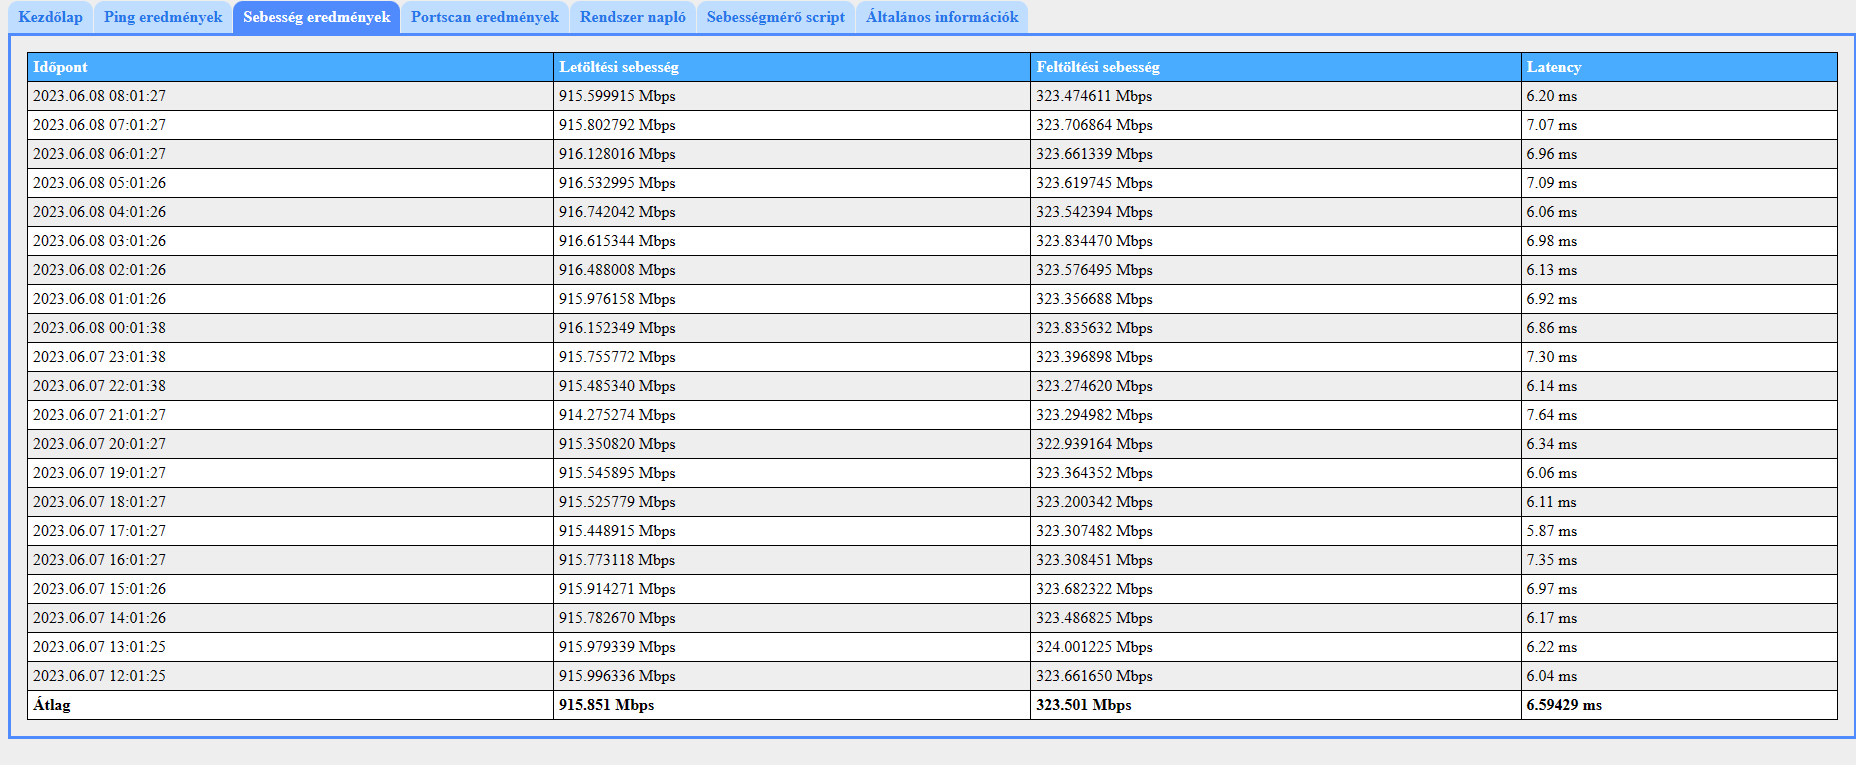Select timestamp 2023.06.08 07:01:27
The height and width of the screenshot is (765, 1856).
(x=100, y=125)
